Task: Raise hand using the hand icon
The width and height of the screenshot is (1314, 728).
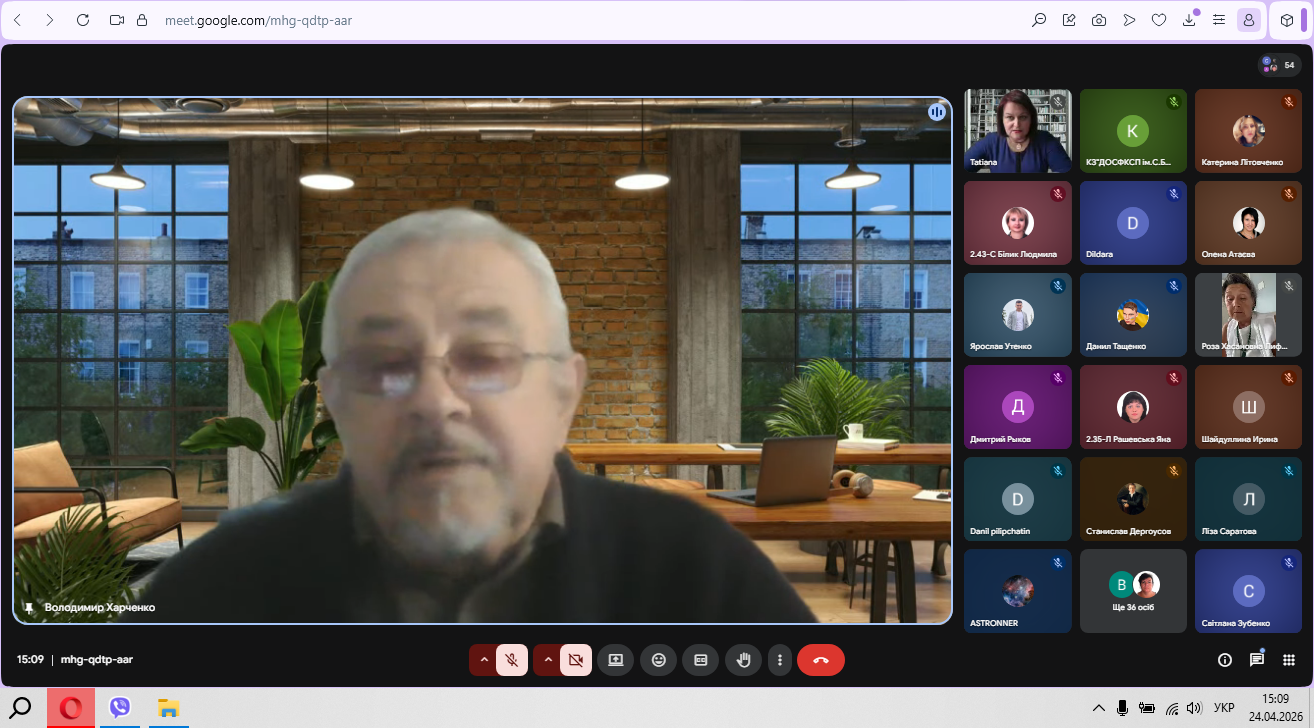Action: pyautogui.click(x=743, y=660)
